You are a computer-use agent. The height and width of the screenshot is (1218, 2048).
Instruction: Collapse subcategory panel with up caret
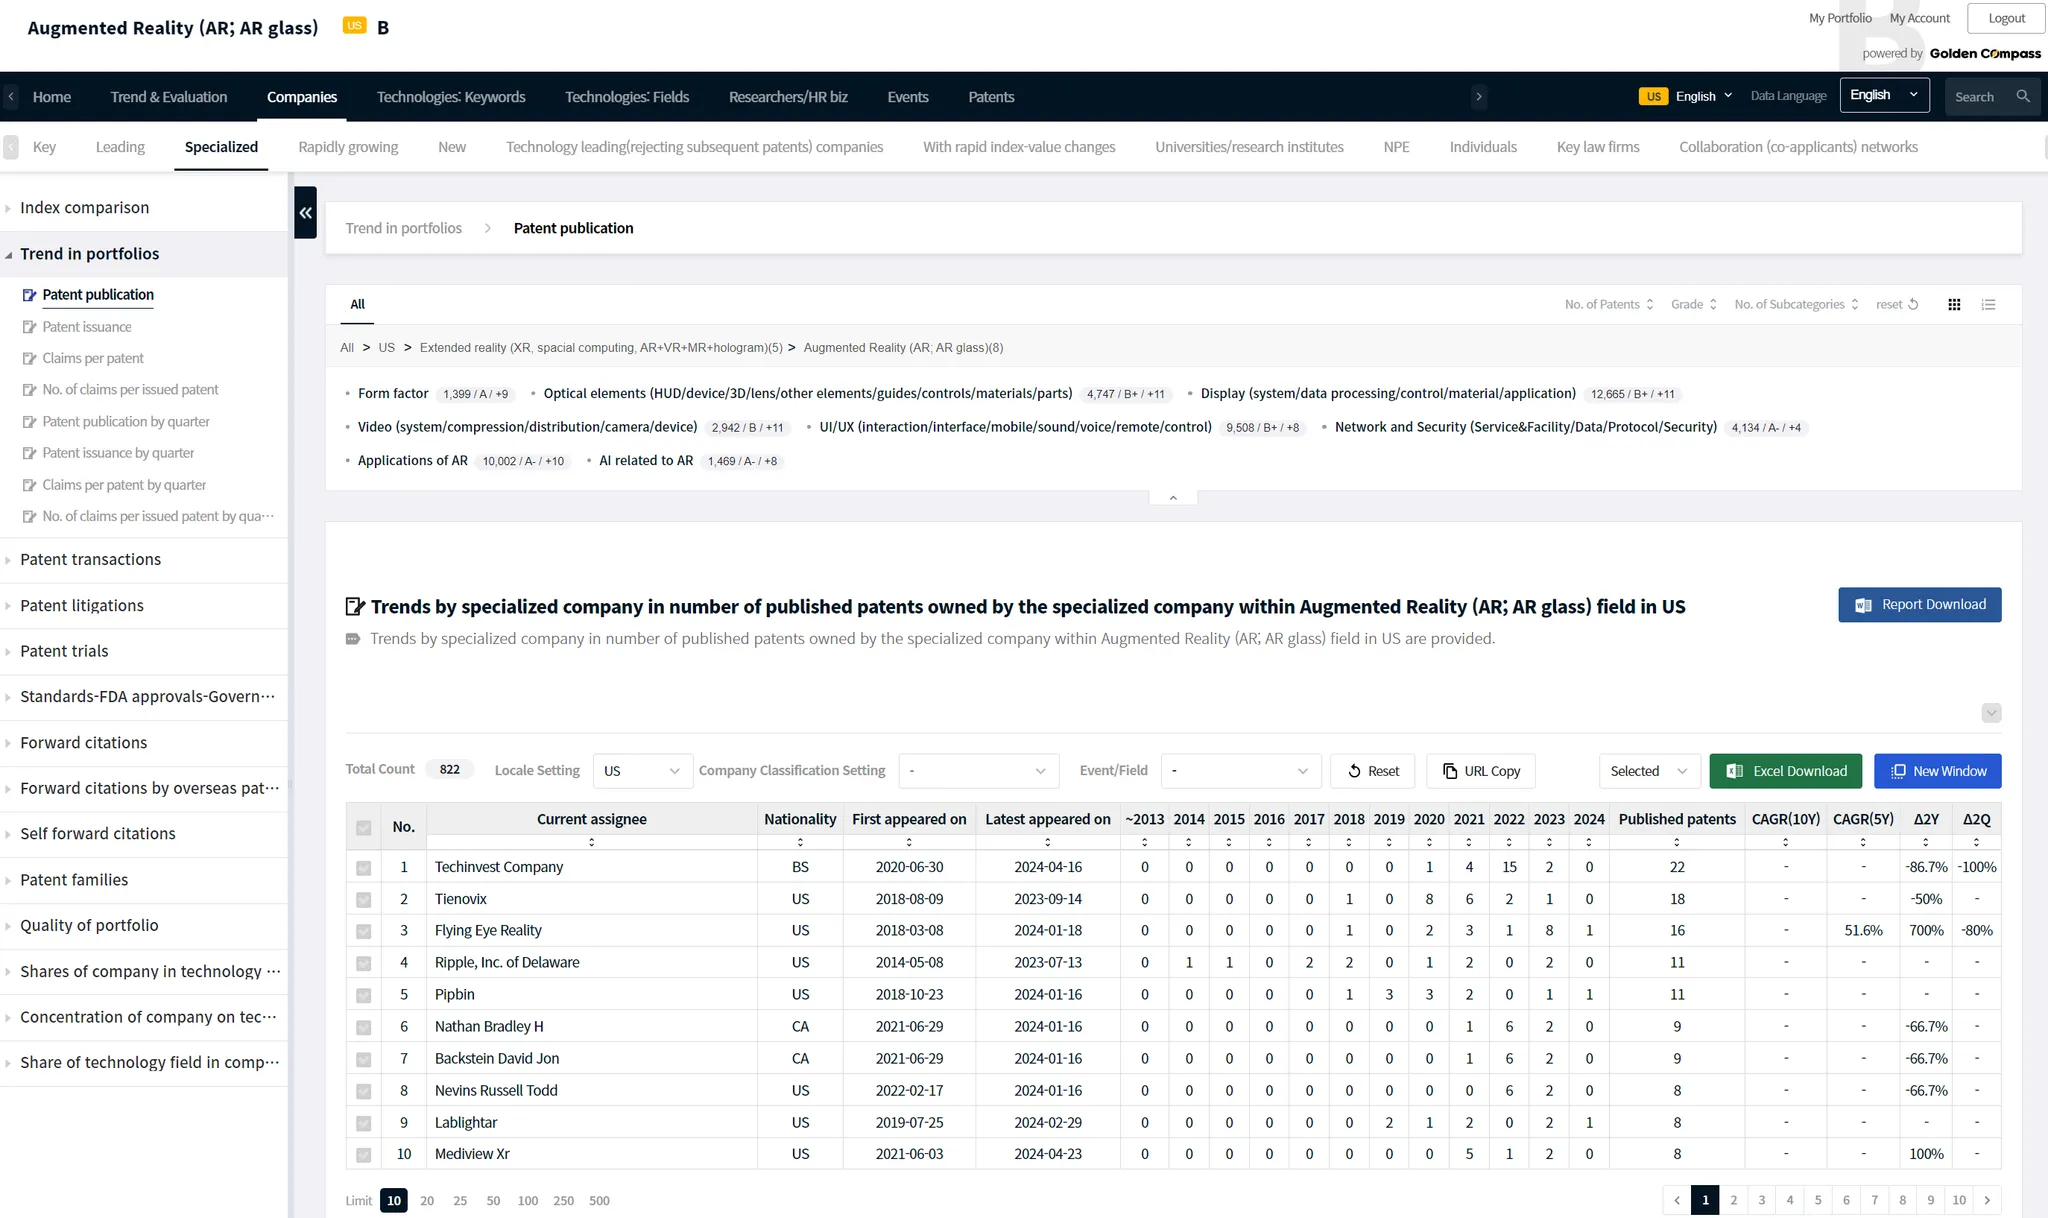[1173, 497]
